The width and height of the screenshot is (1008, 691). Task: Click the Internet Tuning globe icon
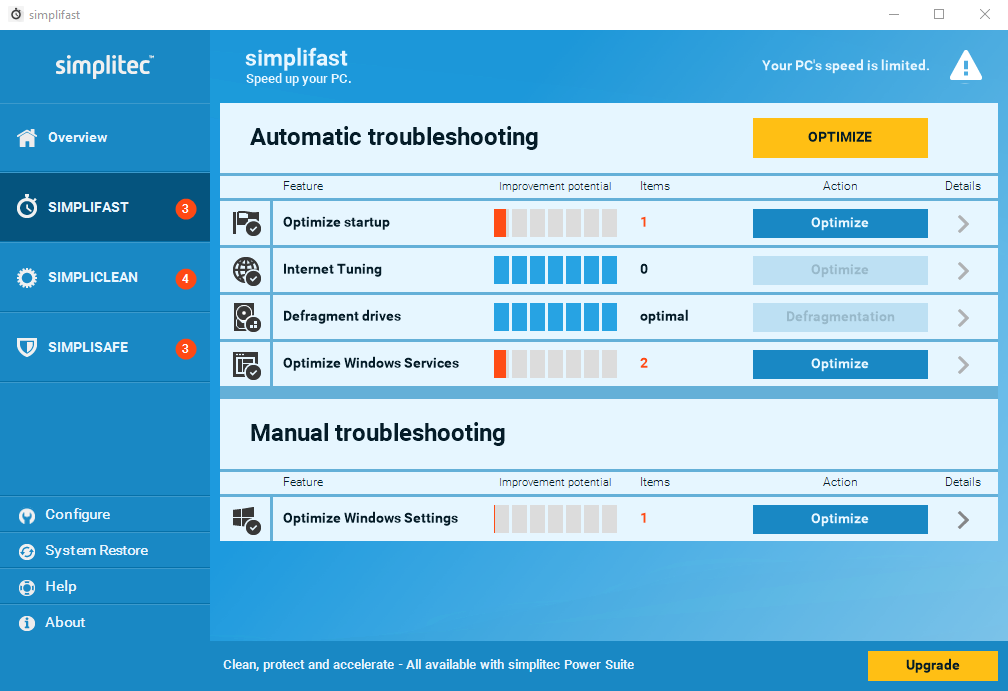[246, 270]
